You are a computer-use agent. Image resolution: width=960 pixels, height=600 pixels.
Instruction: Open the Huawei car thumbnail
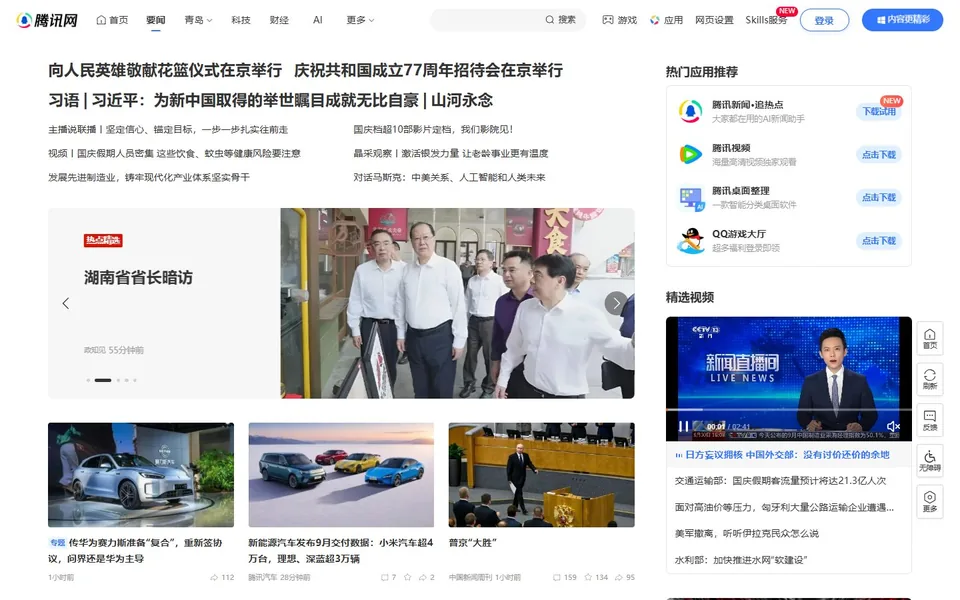[141, 474]
